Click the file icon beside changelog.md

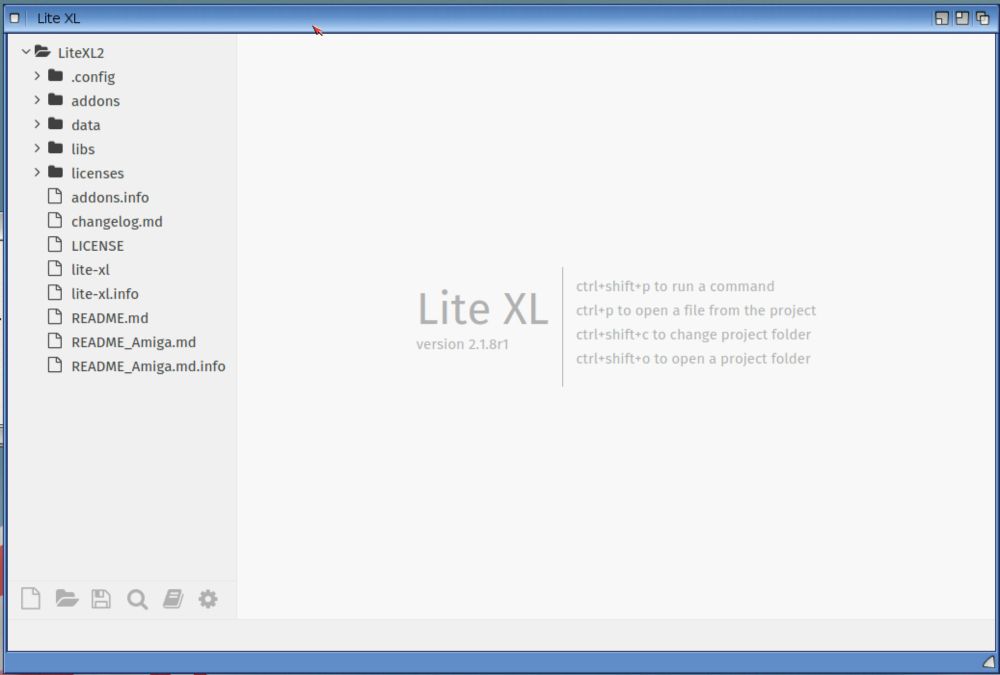point(55,221)
